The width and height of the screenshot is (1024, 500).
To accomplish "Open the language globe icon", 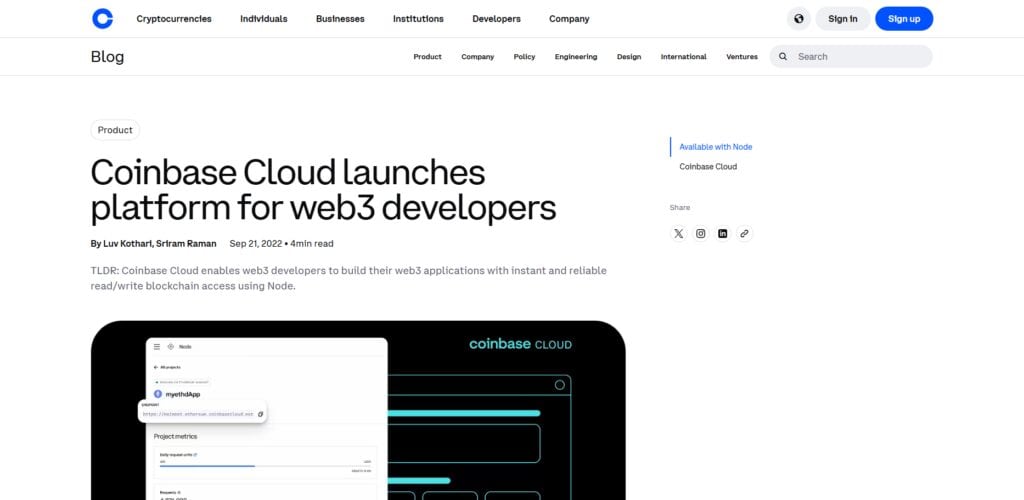I will [x=799, y=18].
